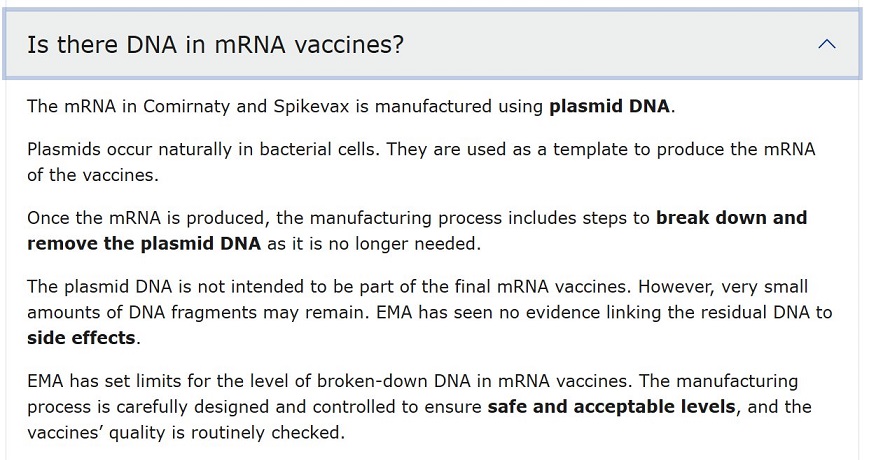
Task: Click the text "They are used as a template"
Action: pyautogui.click(x=499, y=149)
